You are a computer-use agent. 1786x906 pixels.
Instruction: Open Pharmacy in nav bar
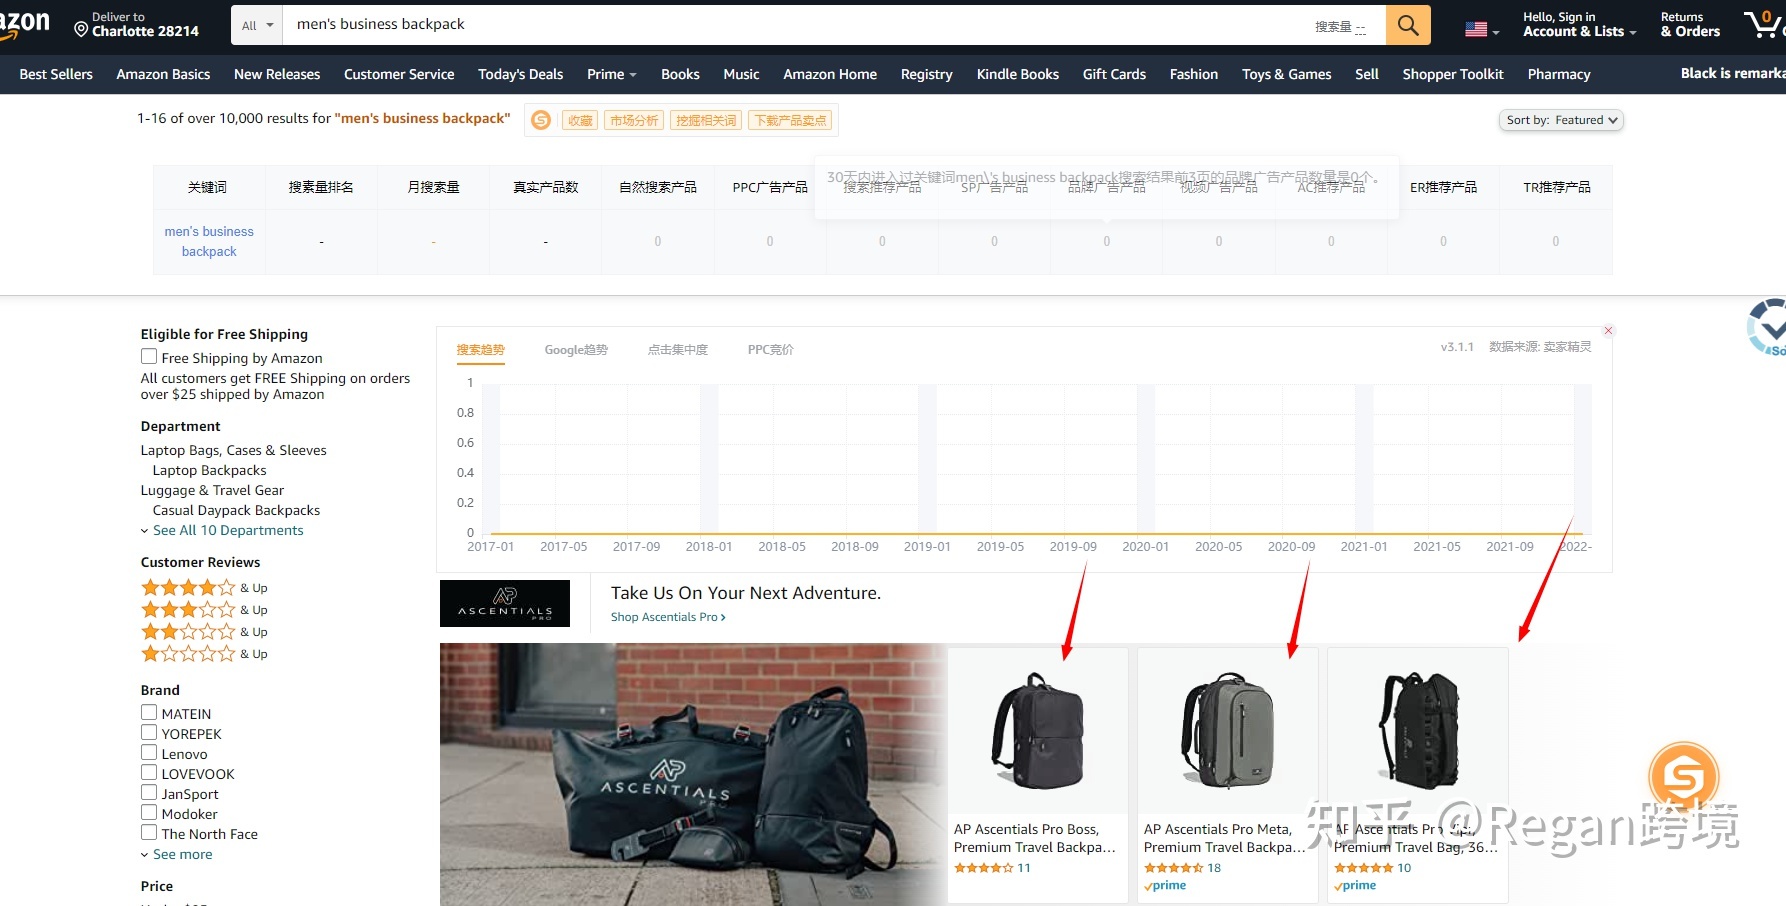pos(1558,74)
